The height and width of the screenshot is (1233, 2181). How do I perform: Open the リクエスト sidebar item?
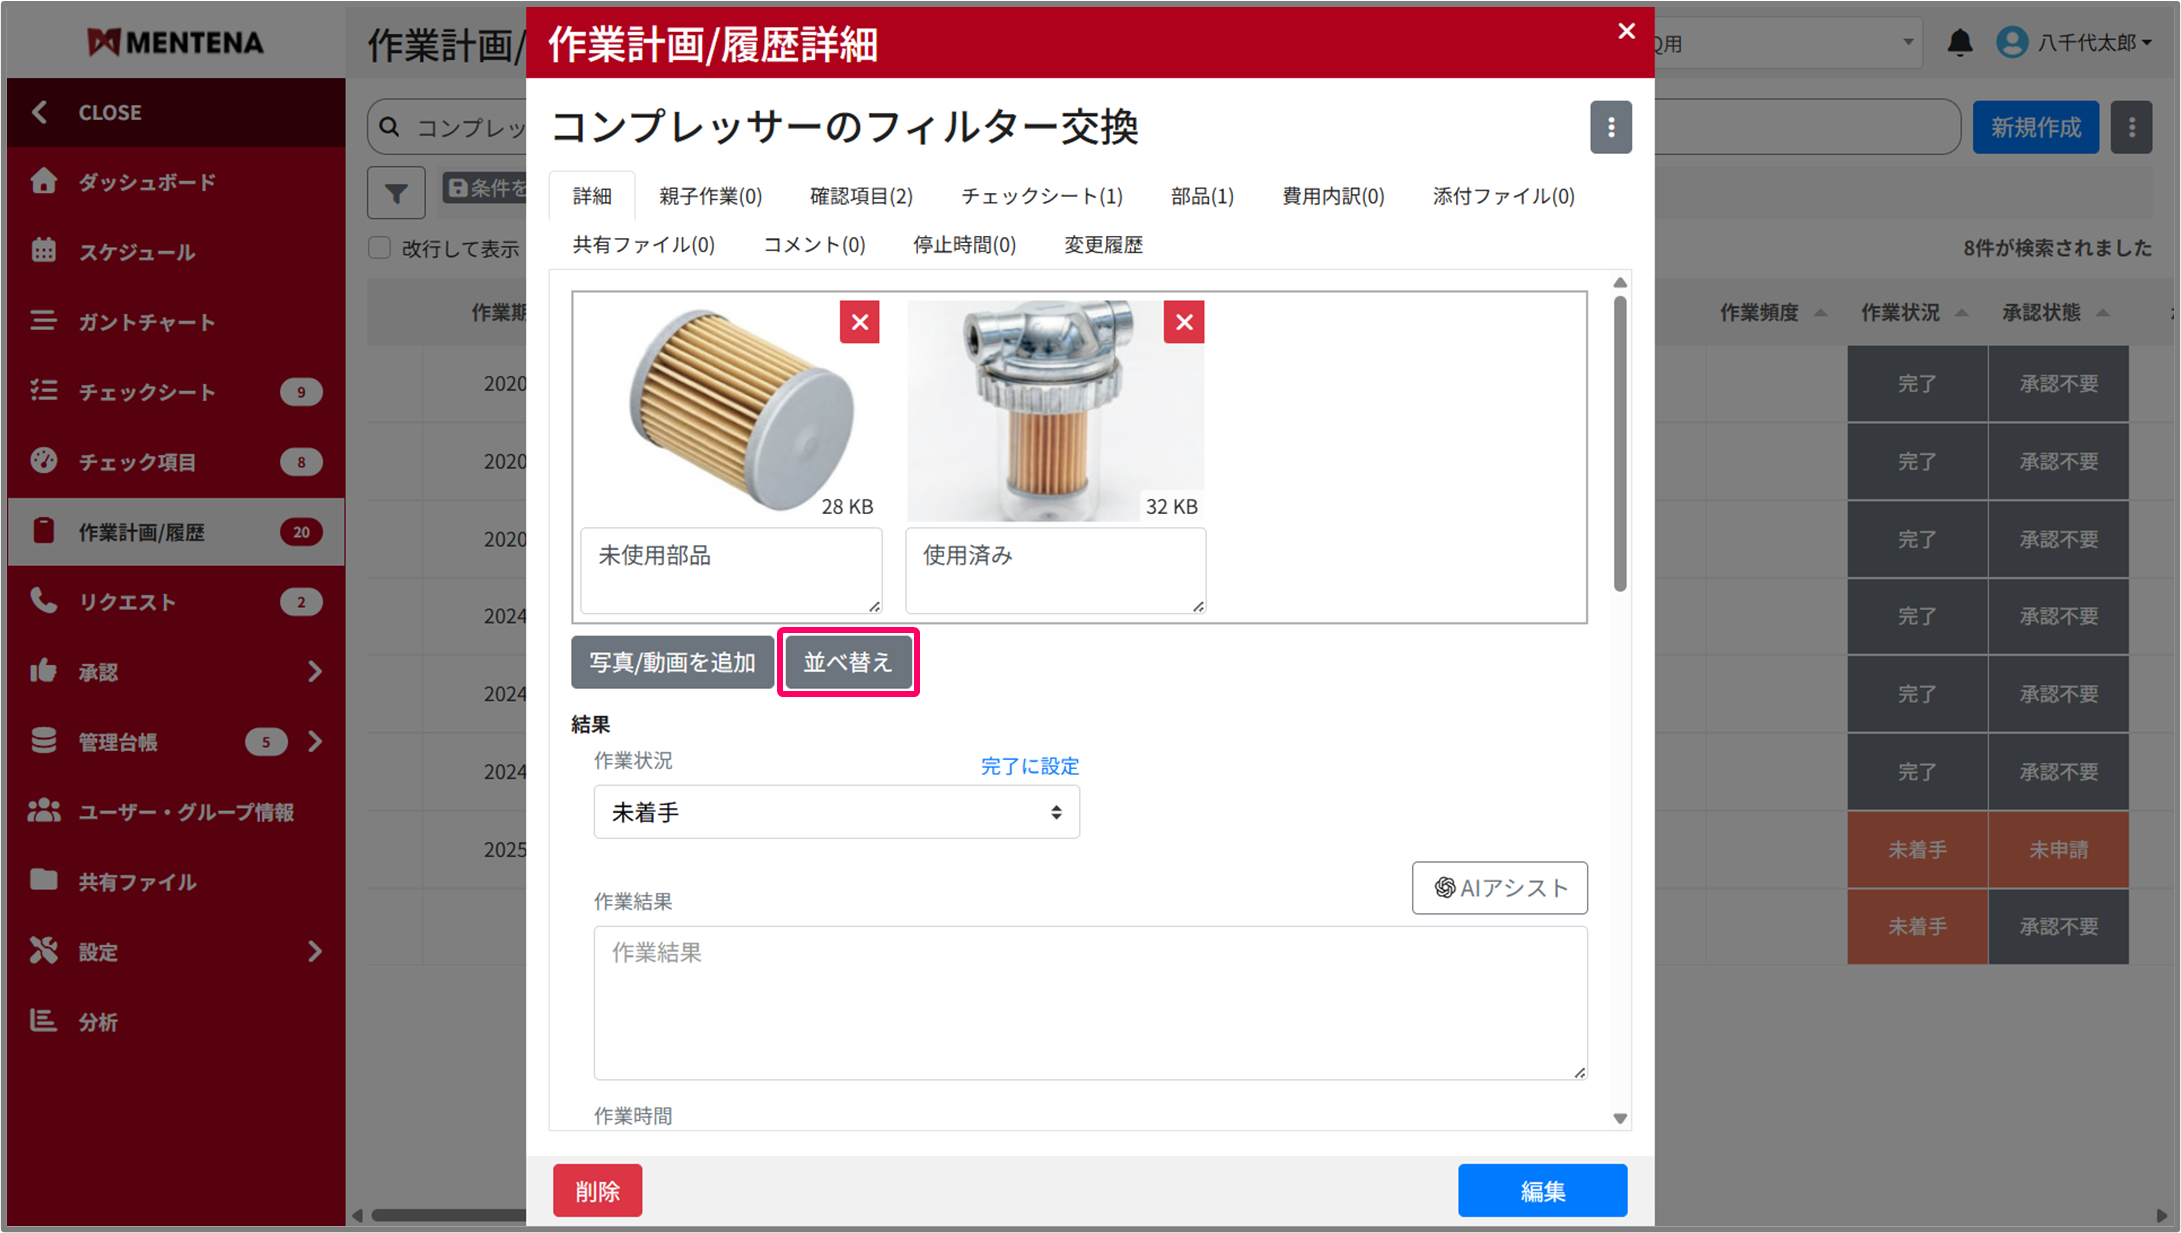point(127,602)
